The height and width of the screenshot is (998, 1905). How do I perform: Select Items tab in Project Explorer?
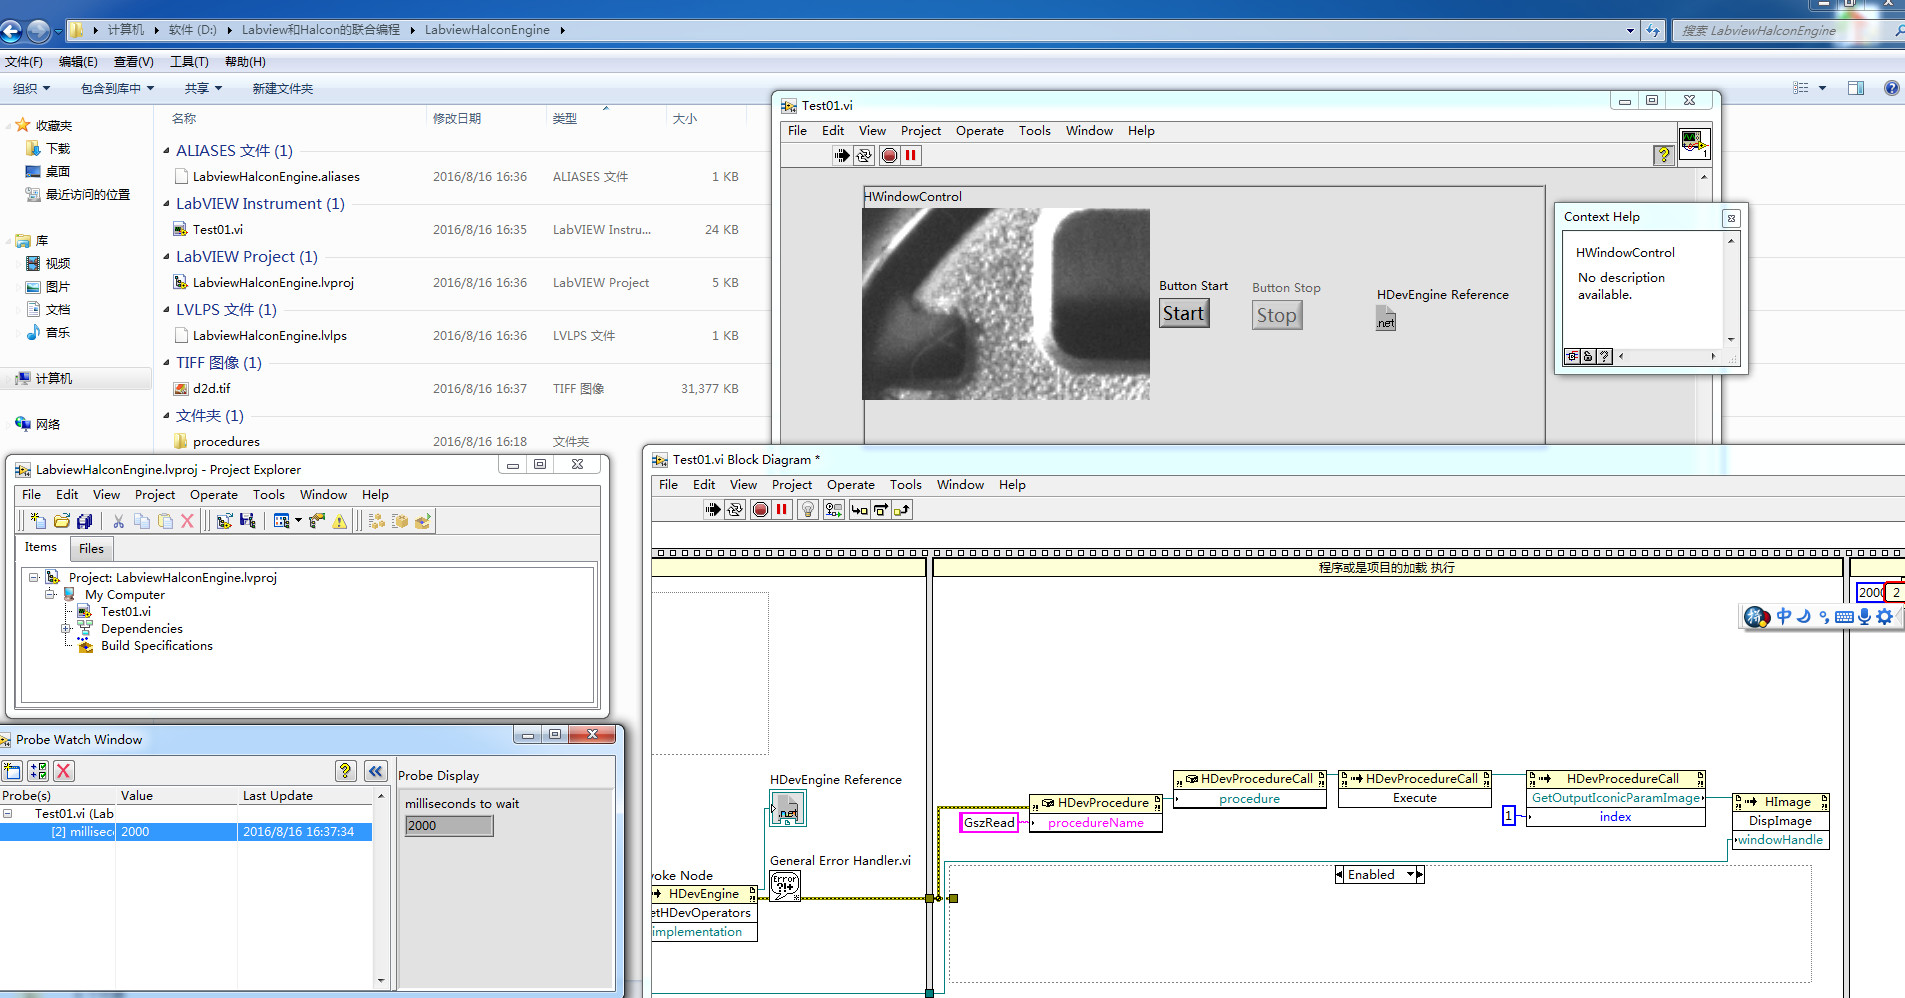pyautogui.click(x=41, y=547)
